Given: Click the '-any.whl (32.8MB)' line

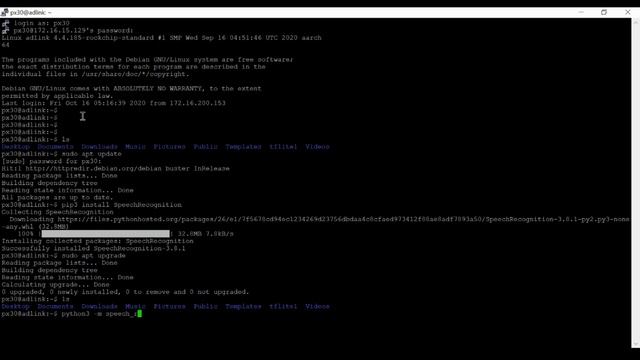Looking at the screenshot, I should point(35,227).
